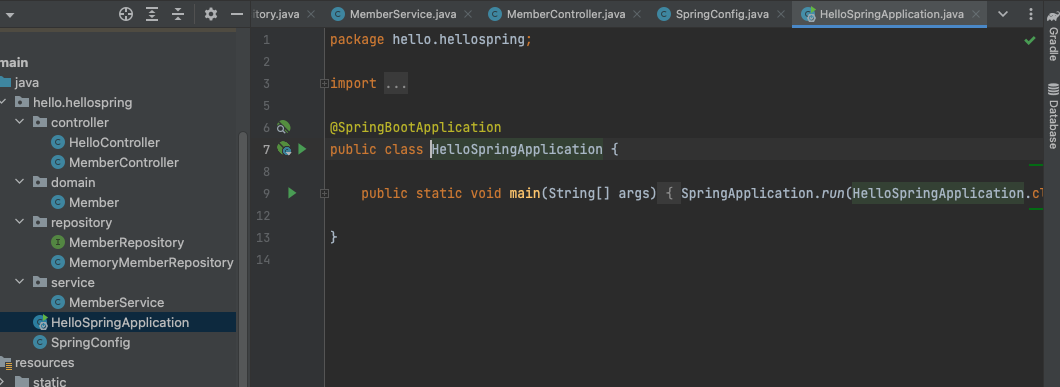Run the HelloSpringApplication class from the line 7 gutter
Viewport: 1060px width, 387px height.
(x=302, y=149)
